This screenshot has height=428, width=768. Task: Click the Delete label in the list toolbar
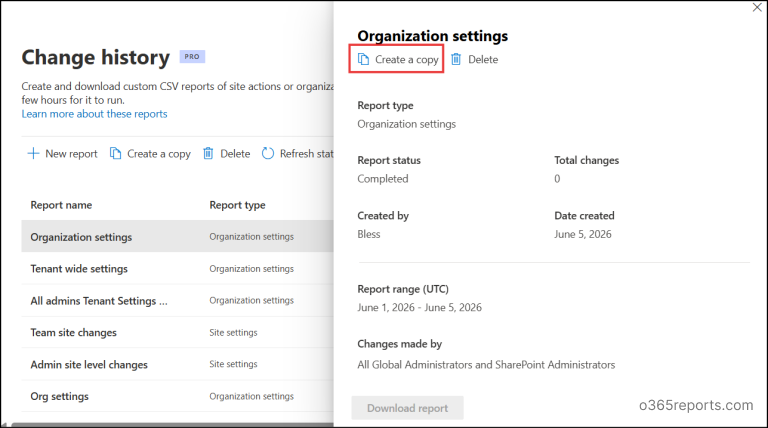[x=235, y=154]
